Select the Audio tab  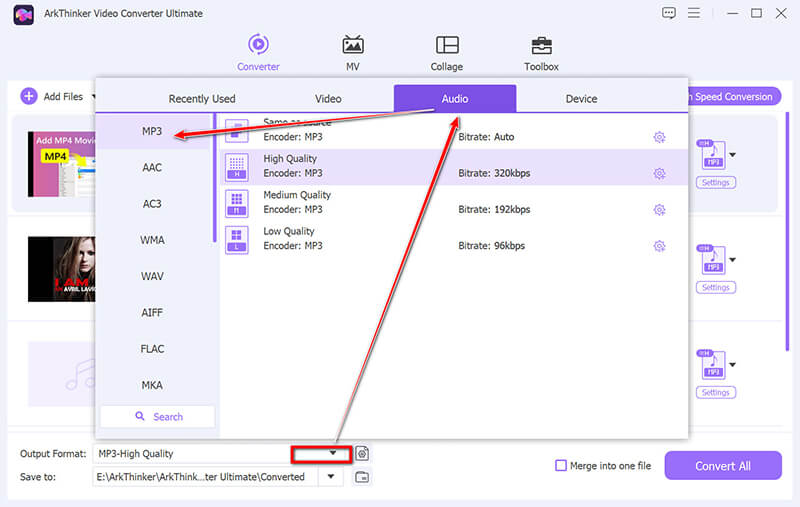click(455, 98)
